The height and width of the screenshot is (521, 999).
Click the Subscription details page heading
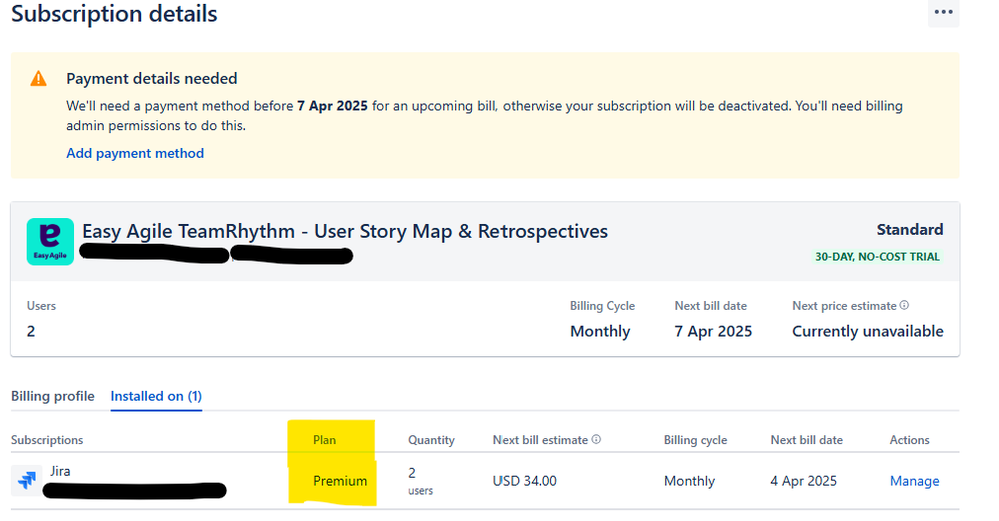115,13
